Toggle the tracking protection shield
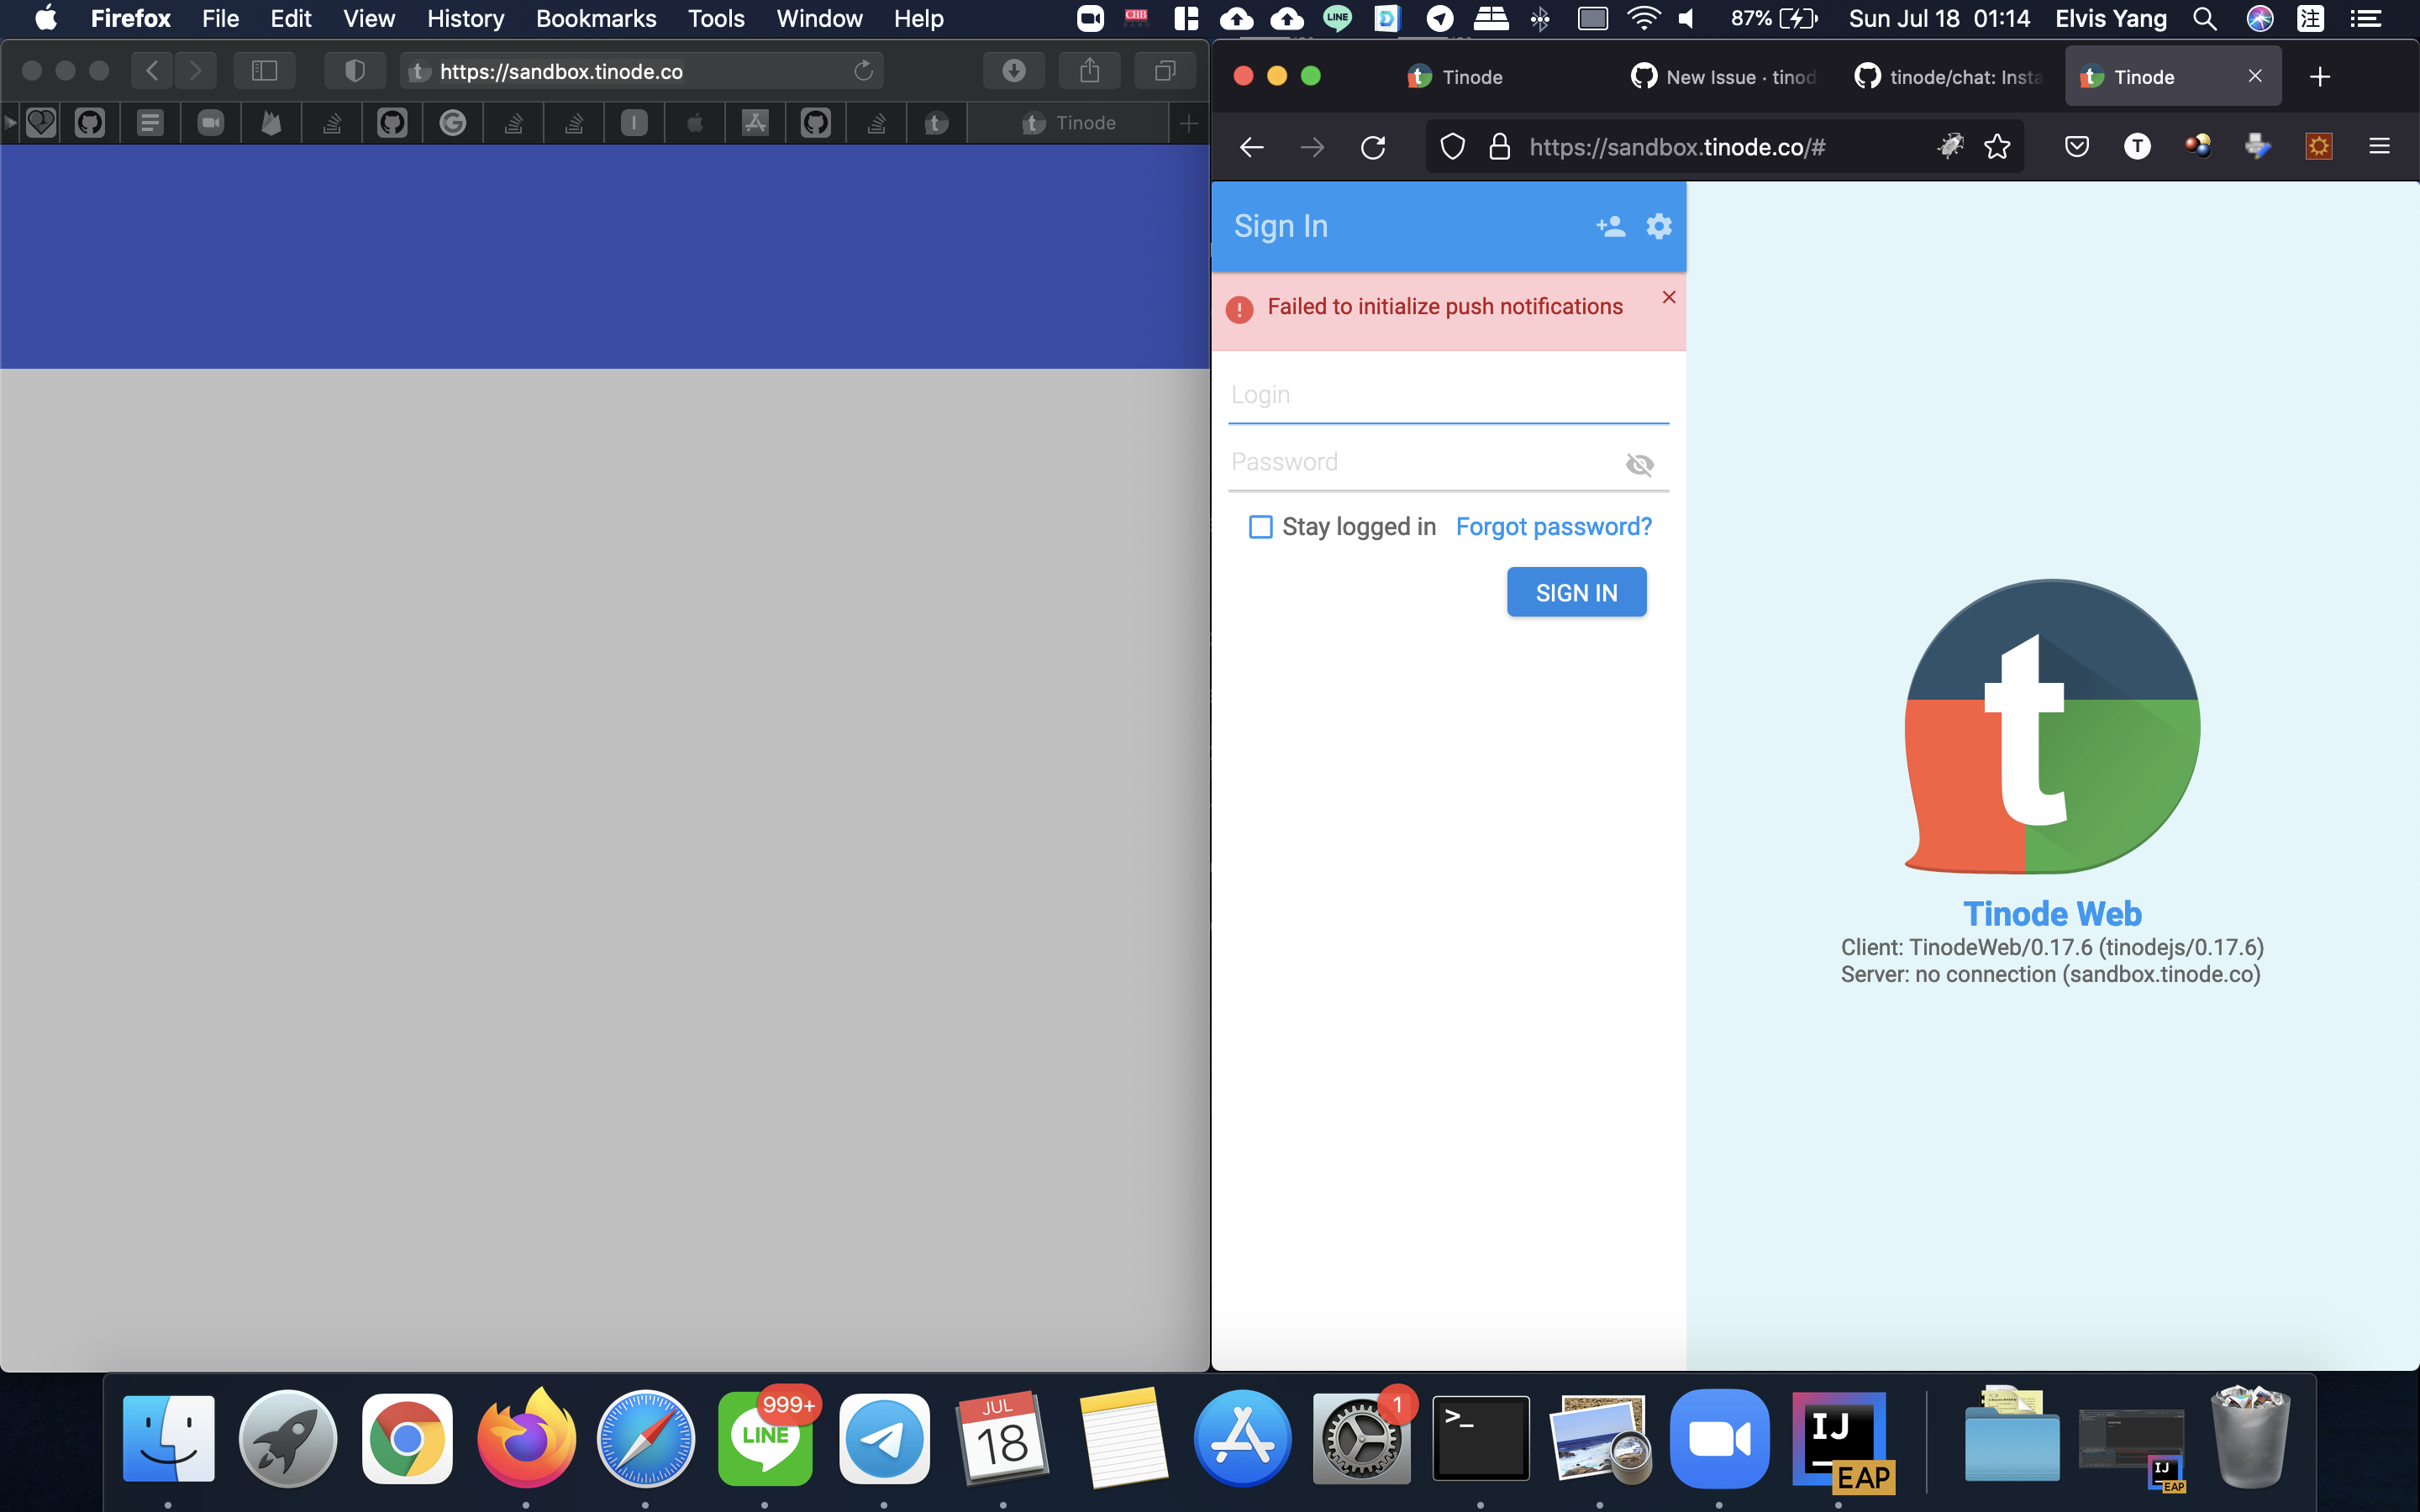Viewport: 2420px width, 1512px height. pos(1451,146)
